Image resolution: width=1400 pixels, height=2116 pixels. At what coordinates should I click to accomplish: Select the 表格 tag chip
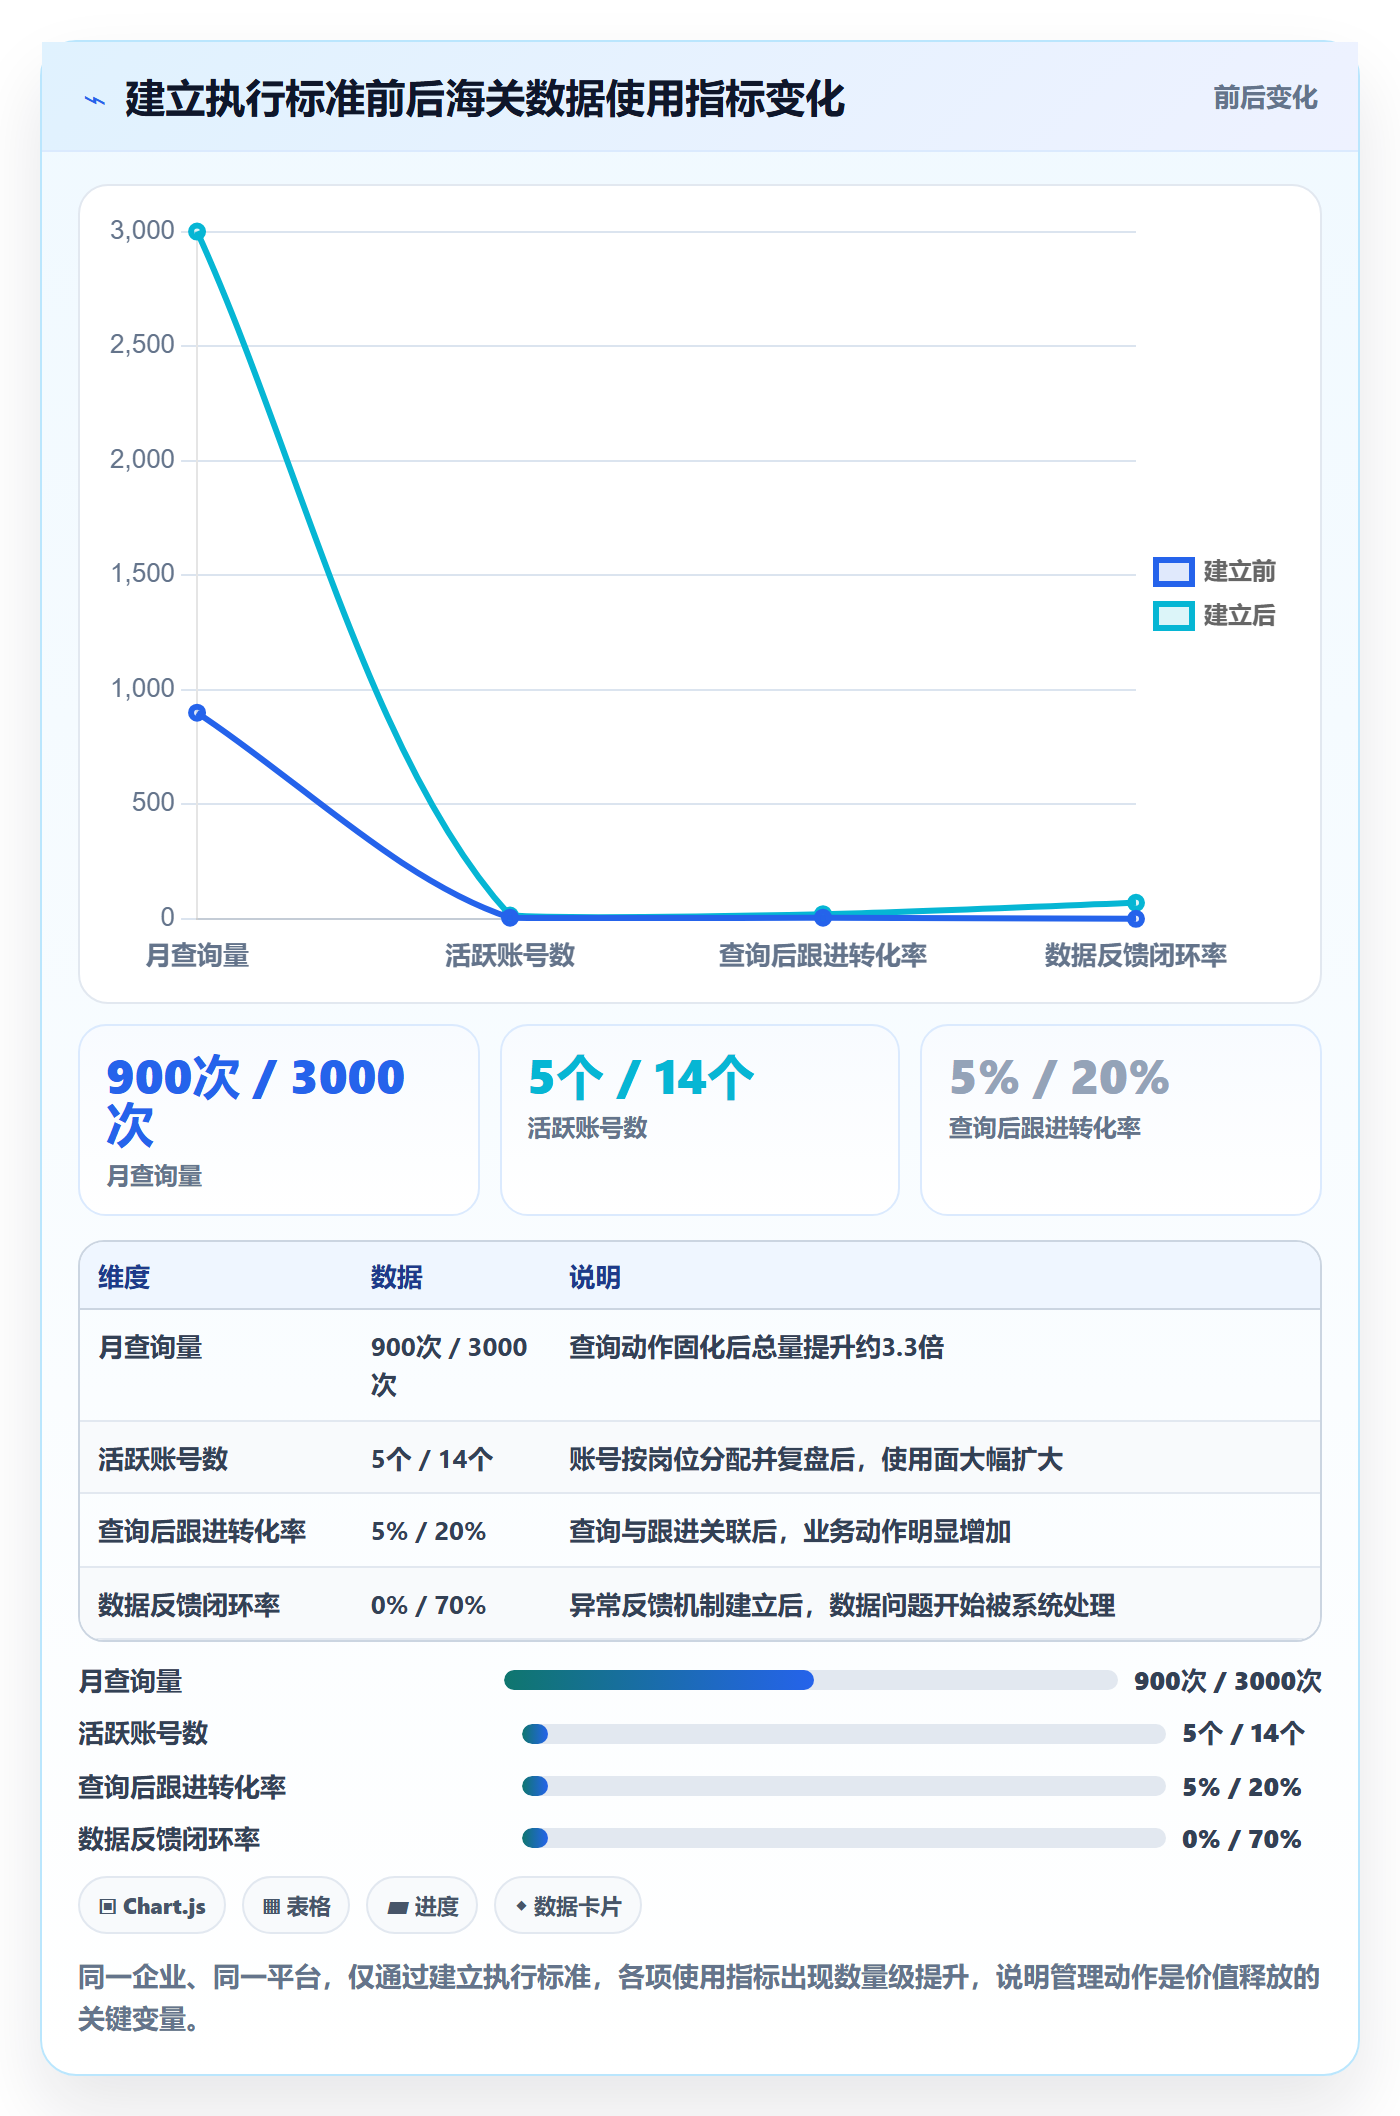[x=296, y=1906]
